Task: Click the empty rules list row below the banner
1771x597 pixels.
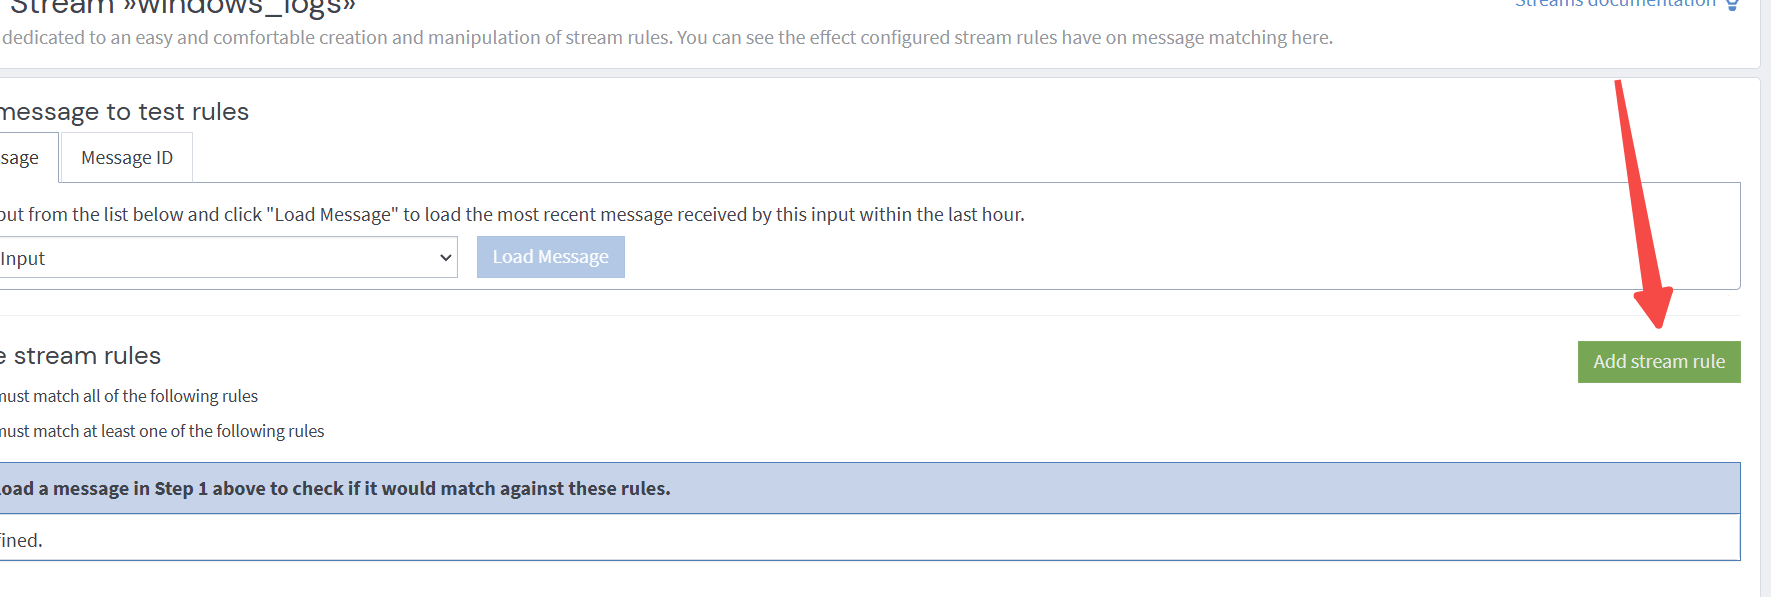Action: click(869, 538)
